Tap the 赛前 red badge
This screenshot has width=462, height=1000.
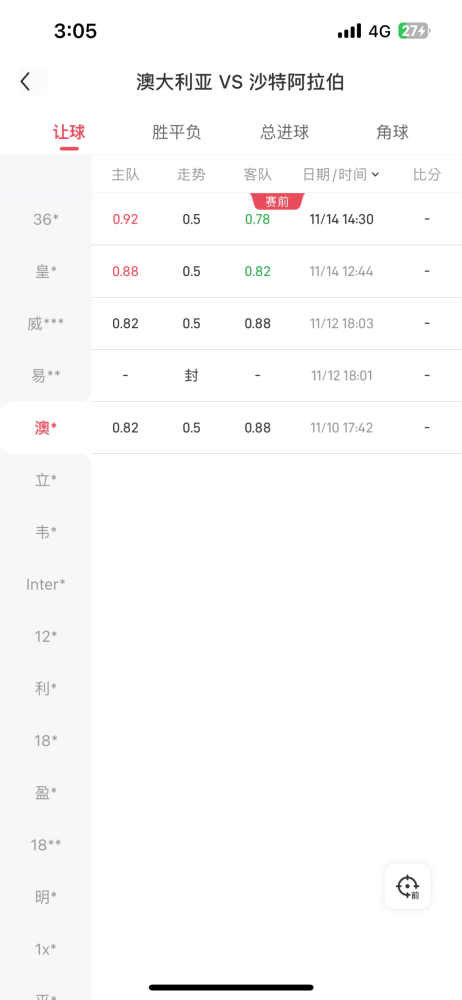pyautogui.click(x=278, y=202)
